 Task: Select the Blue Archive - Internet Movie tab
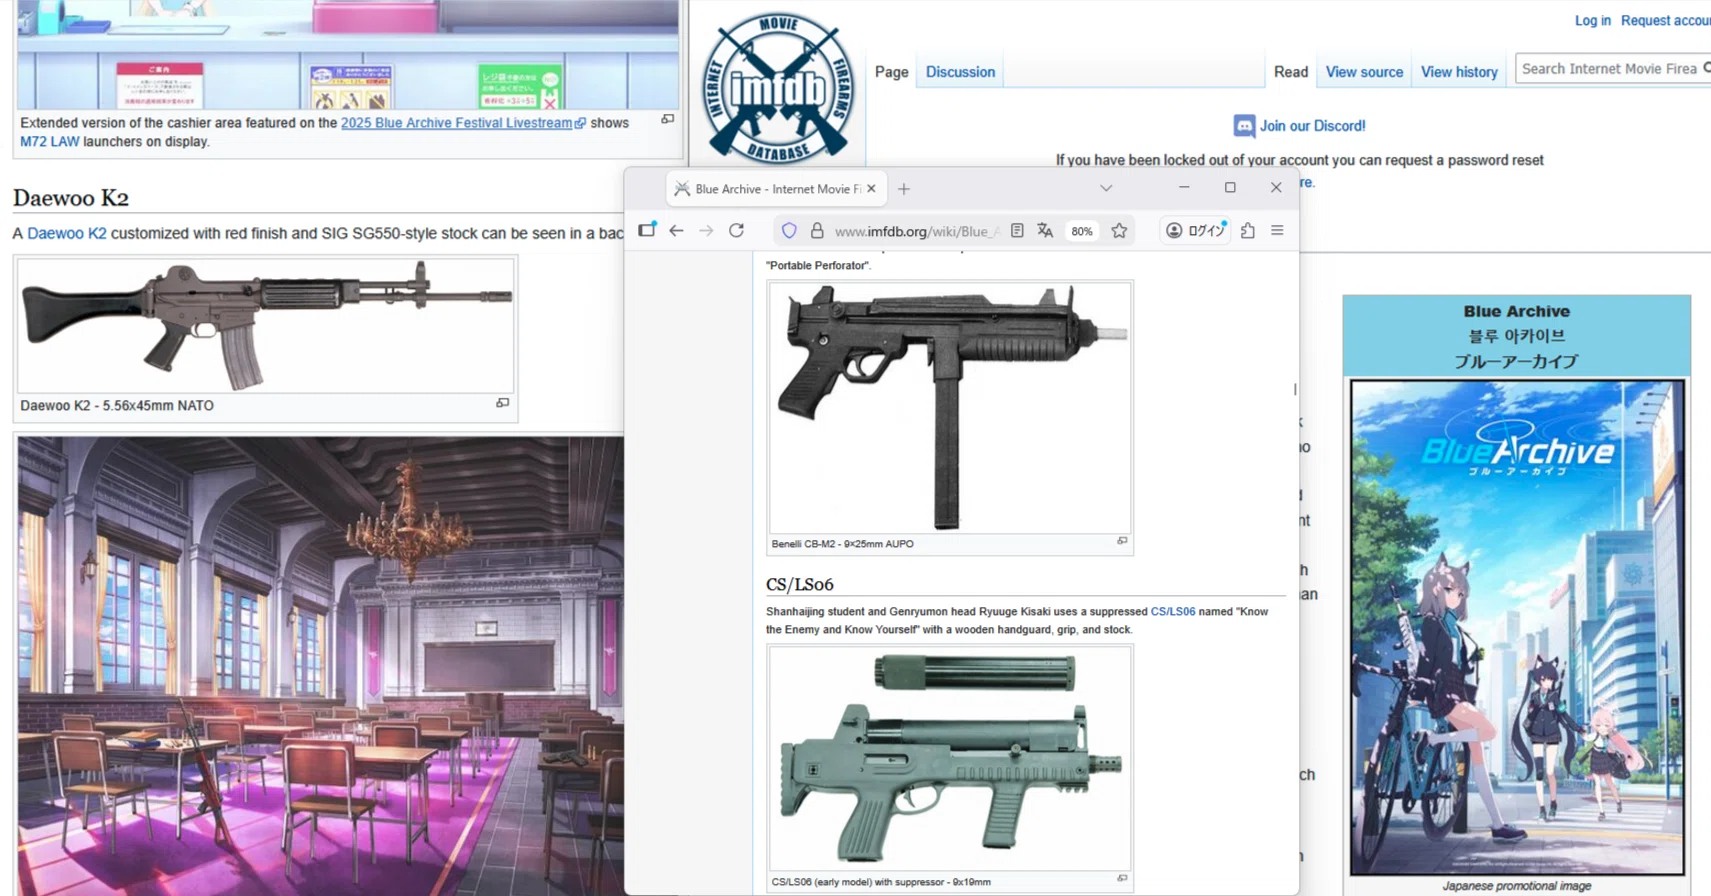(776, 188)
